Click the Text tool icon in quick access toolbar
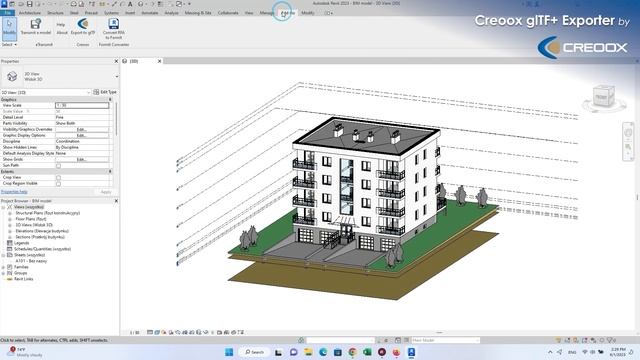The height and width of the screenshot is (360, 640). tap(130, 4)
